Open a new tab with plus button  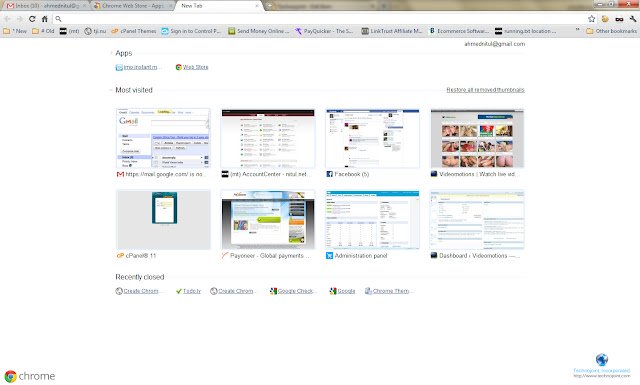point(269,6)
